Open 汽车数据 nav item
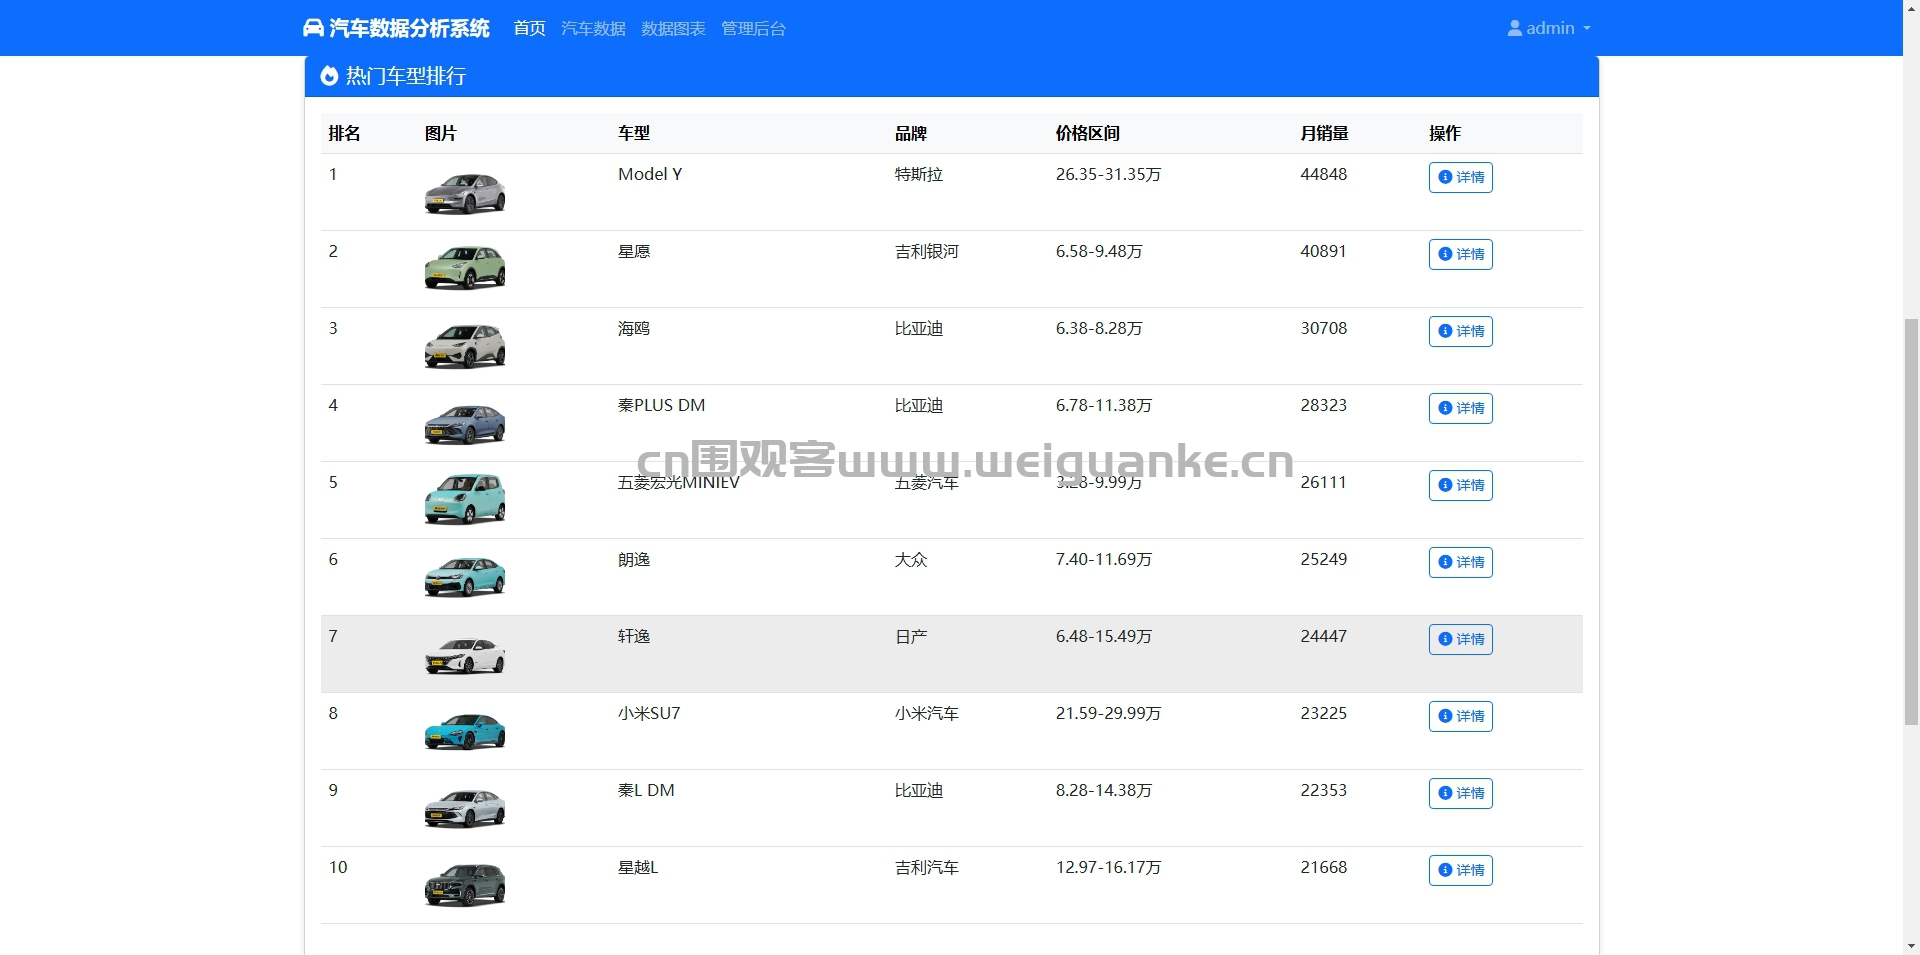The height and width of the screenshot is (955, 1920). (x=593, y=28)
